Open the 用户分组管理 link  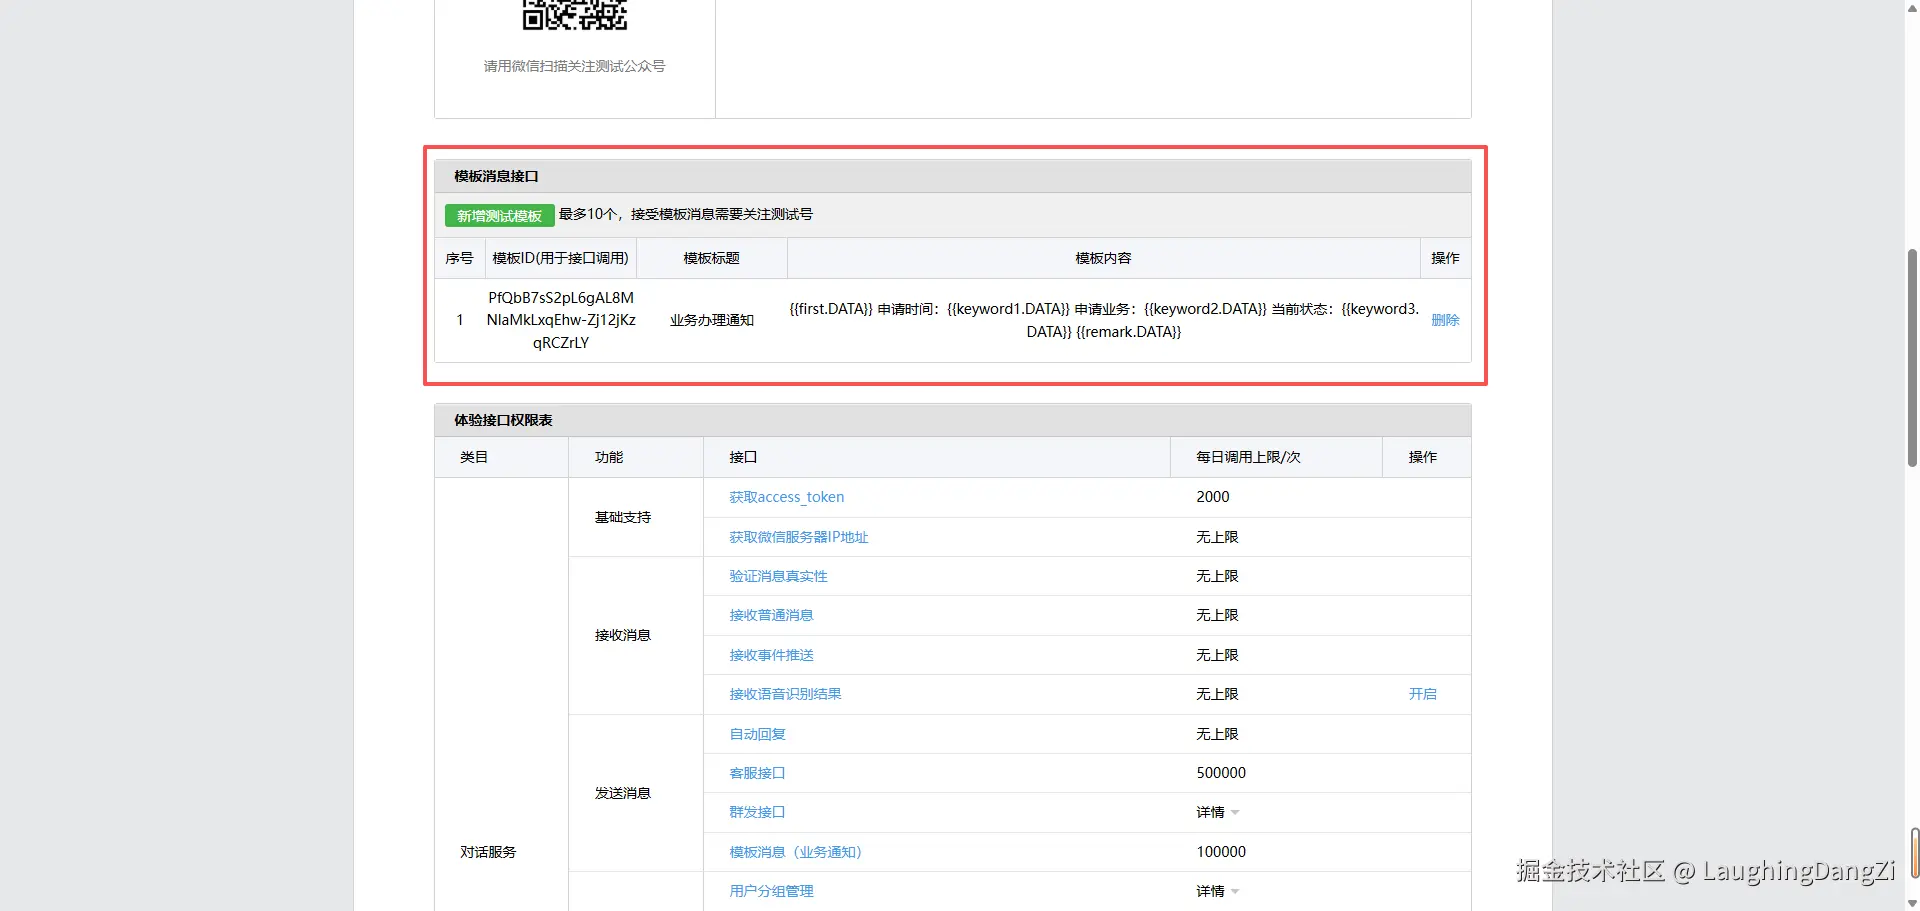pos(771,891)
